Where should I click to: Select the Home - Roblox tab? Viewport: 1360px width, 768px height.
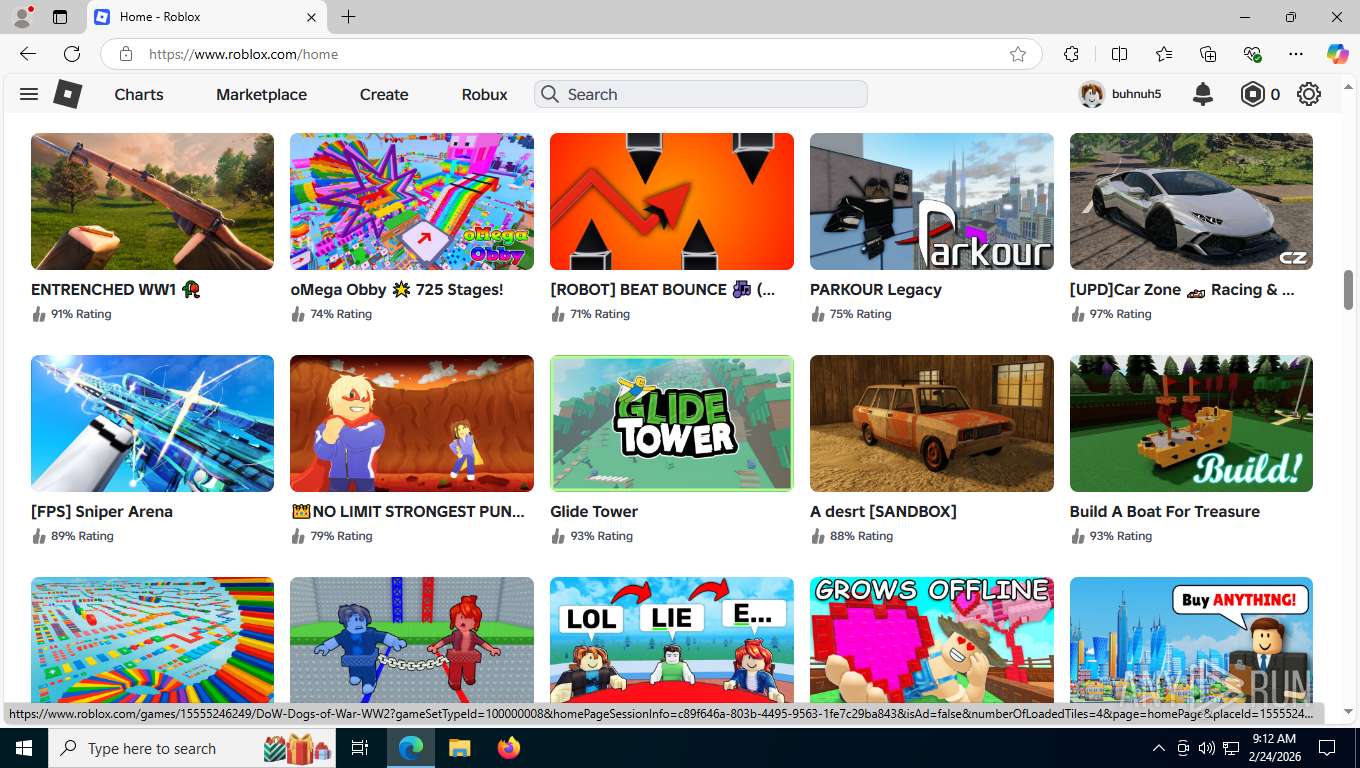[x=206, y=17]
